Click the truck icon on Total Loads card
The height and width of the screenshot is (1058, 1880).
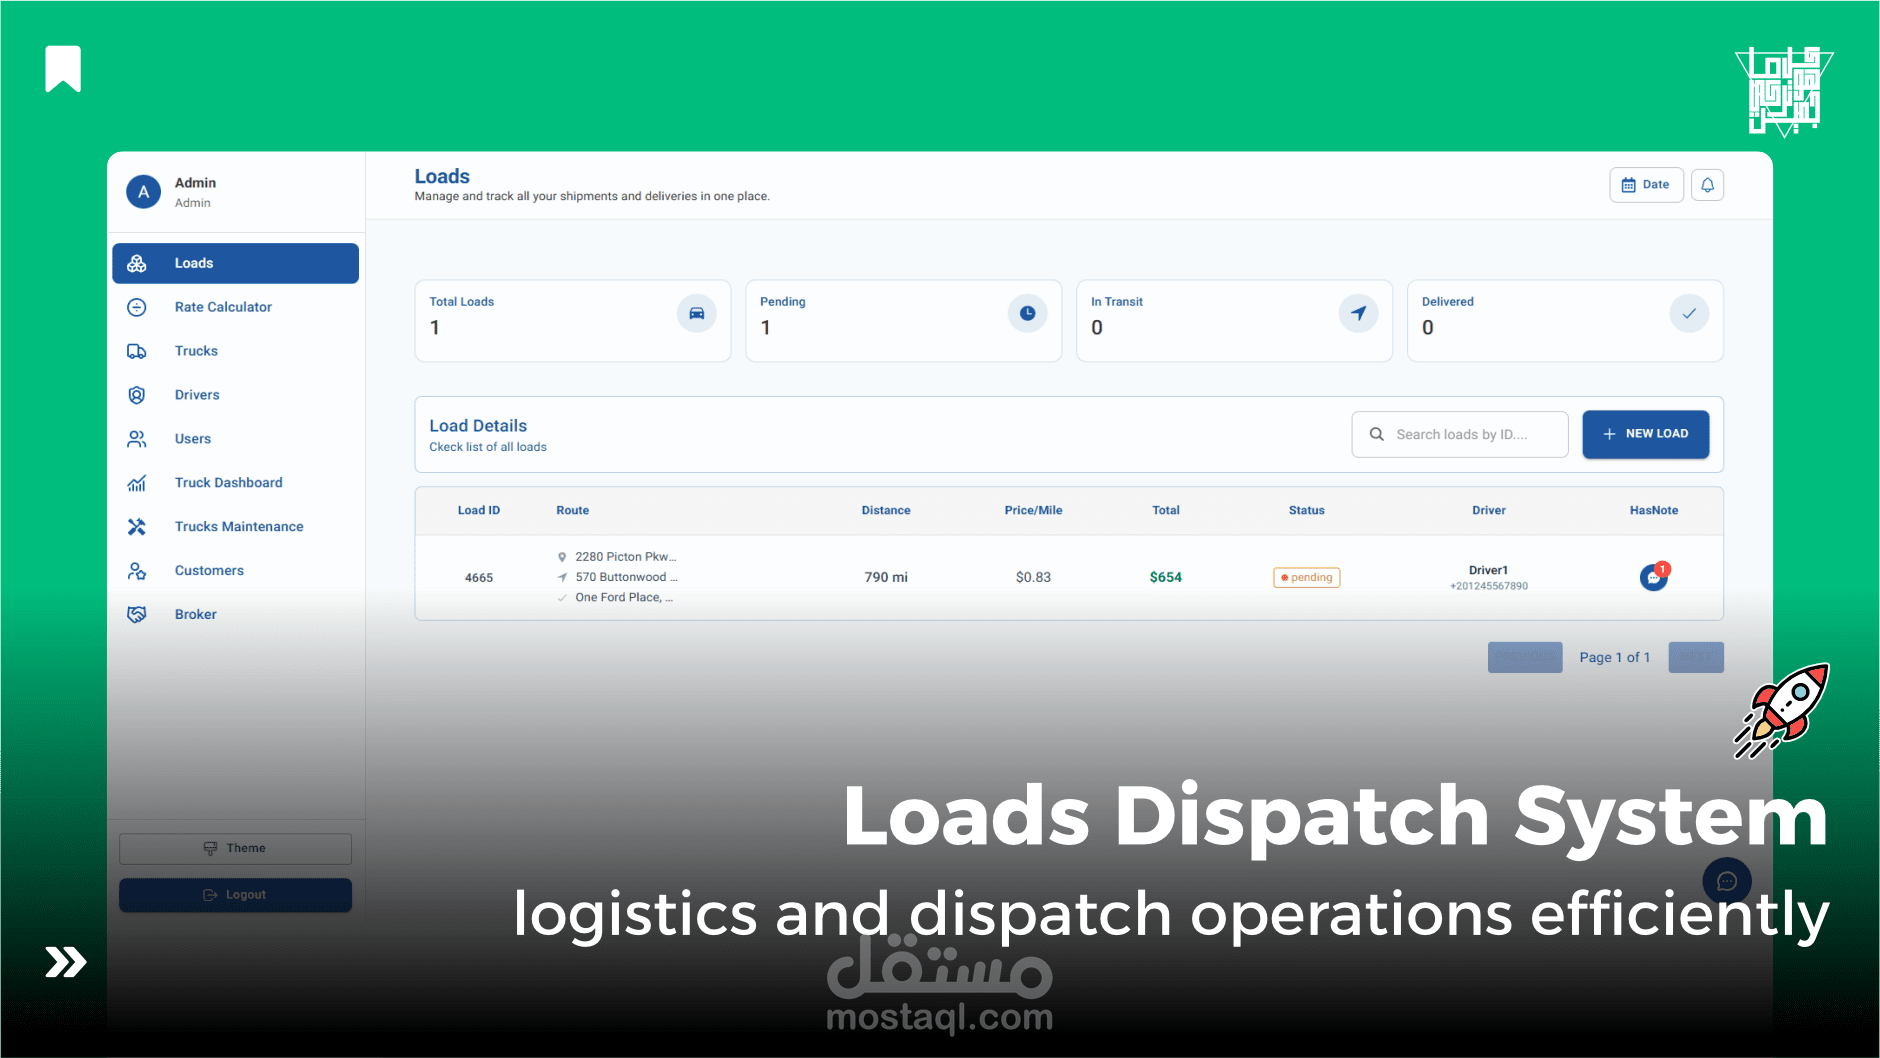click(x=697, y=312)
